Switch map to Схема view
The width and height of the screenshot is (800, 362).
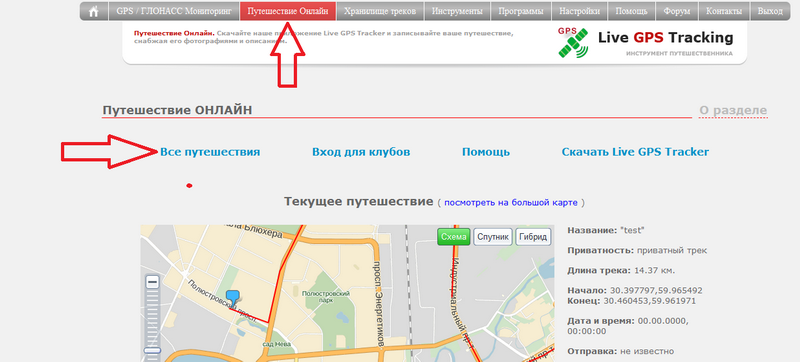pos(454,237)
